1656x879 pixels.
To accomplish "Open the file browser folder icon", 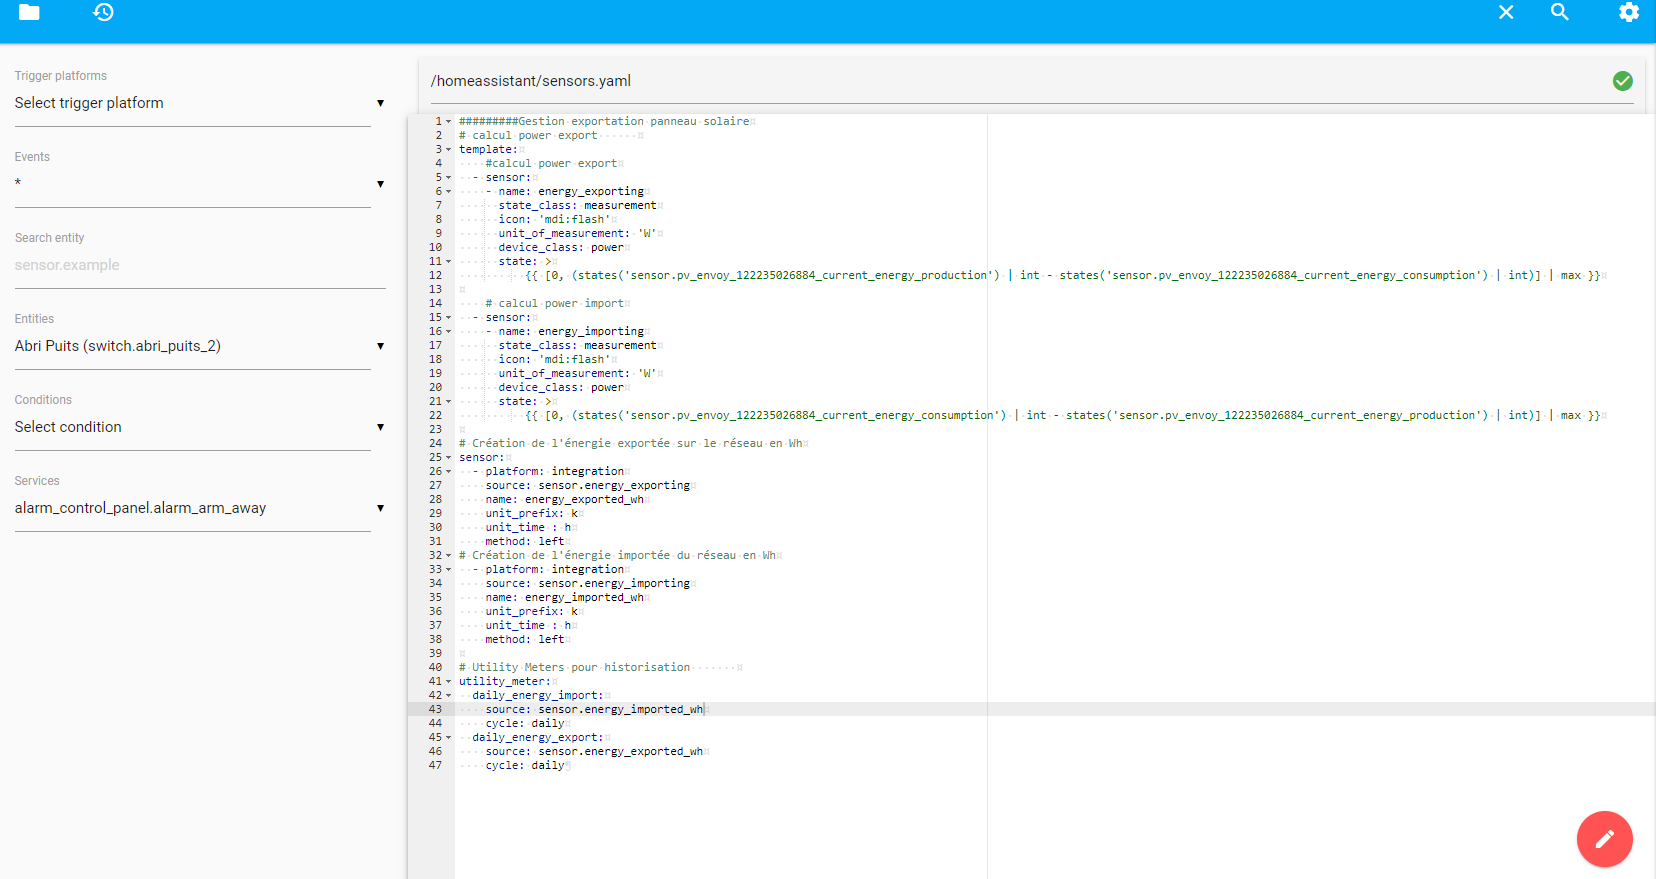I will (29, 12).
